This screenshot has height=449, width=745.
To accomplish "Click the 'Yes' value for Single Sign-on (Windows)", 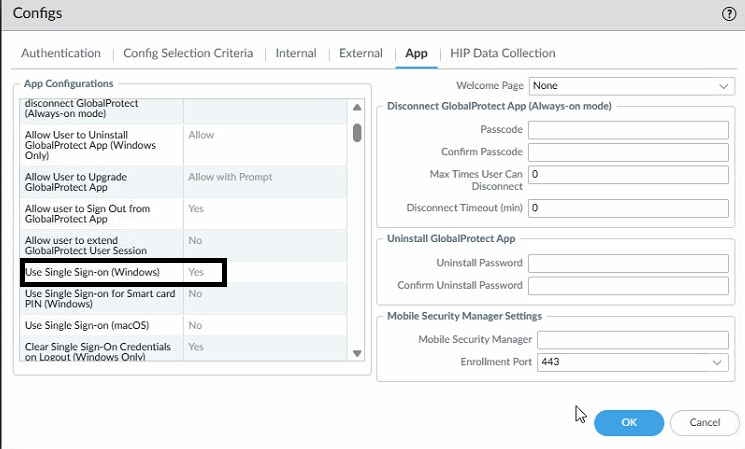I will pyautogui.click(x=196, y=272).
